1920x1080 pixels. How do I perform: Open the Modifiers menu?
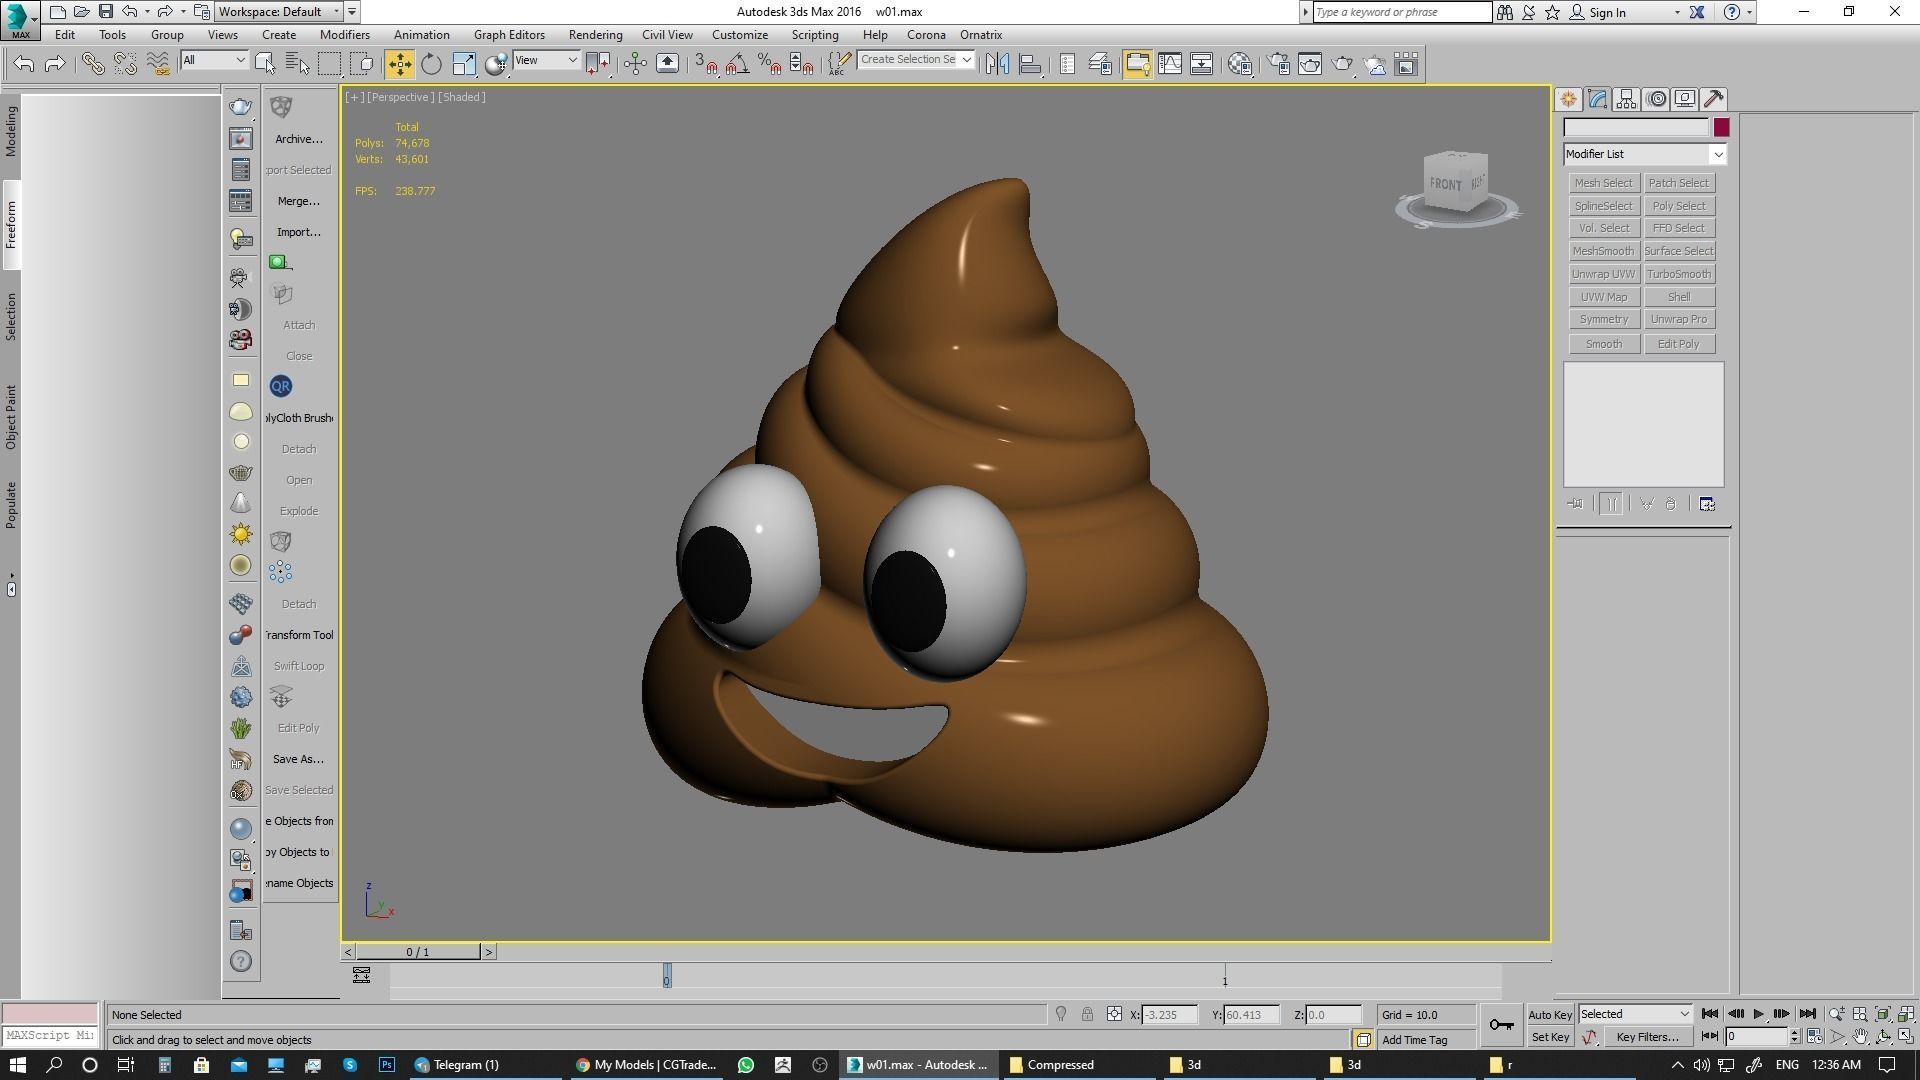pos(344,34)
